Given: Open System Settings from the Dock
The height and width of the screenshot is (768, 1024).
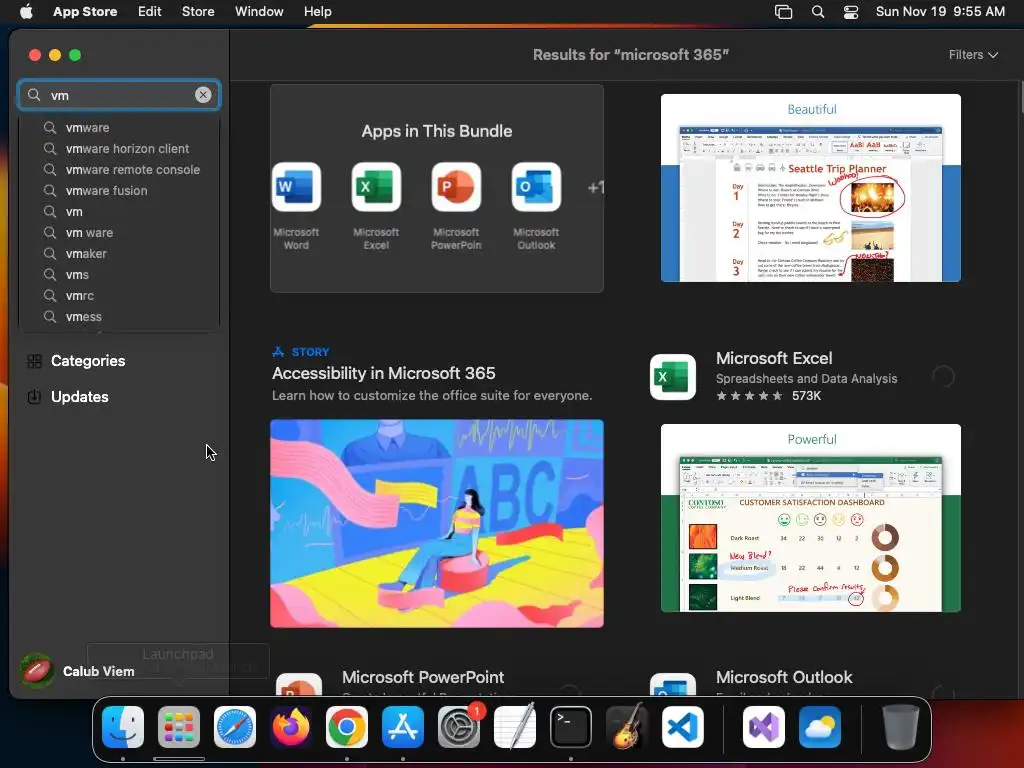Looking at the screenshot, I should coord(458,727).
